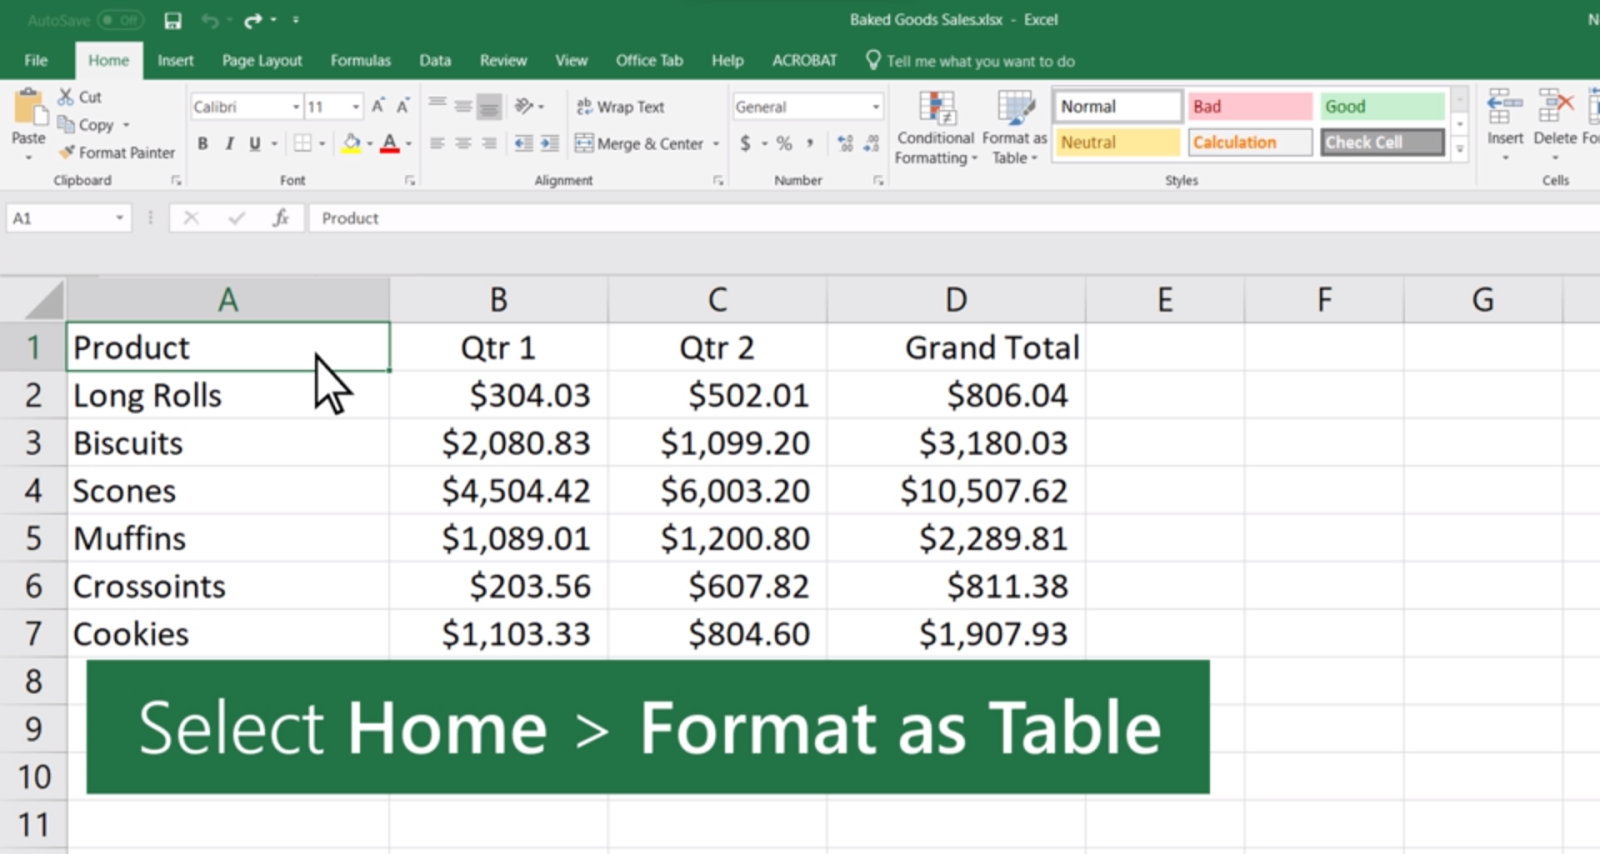Apply Bold formatting
Screen dimensions: 1600x854
(x=203, y=144)
